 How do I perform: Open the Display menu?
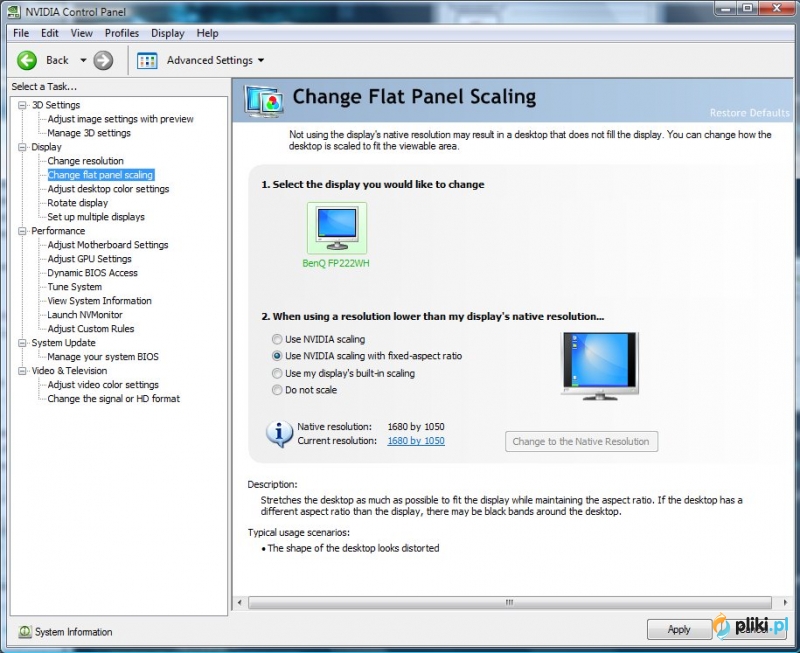tap(167, 33)
